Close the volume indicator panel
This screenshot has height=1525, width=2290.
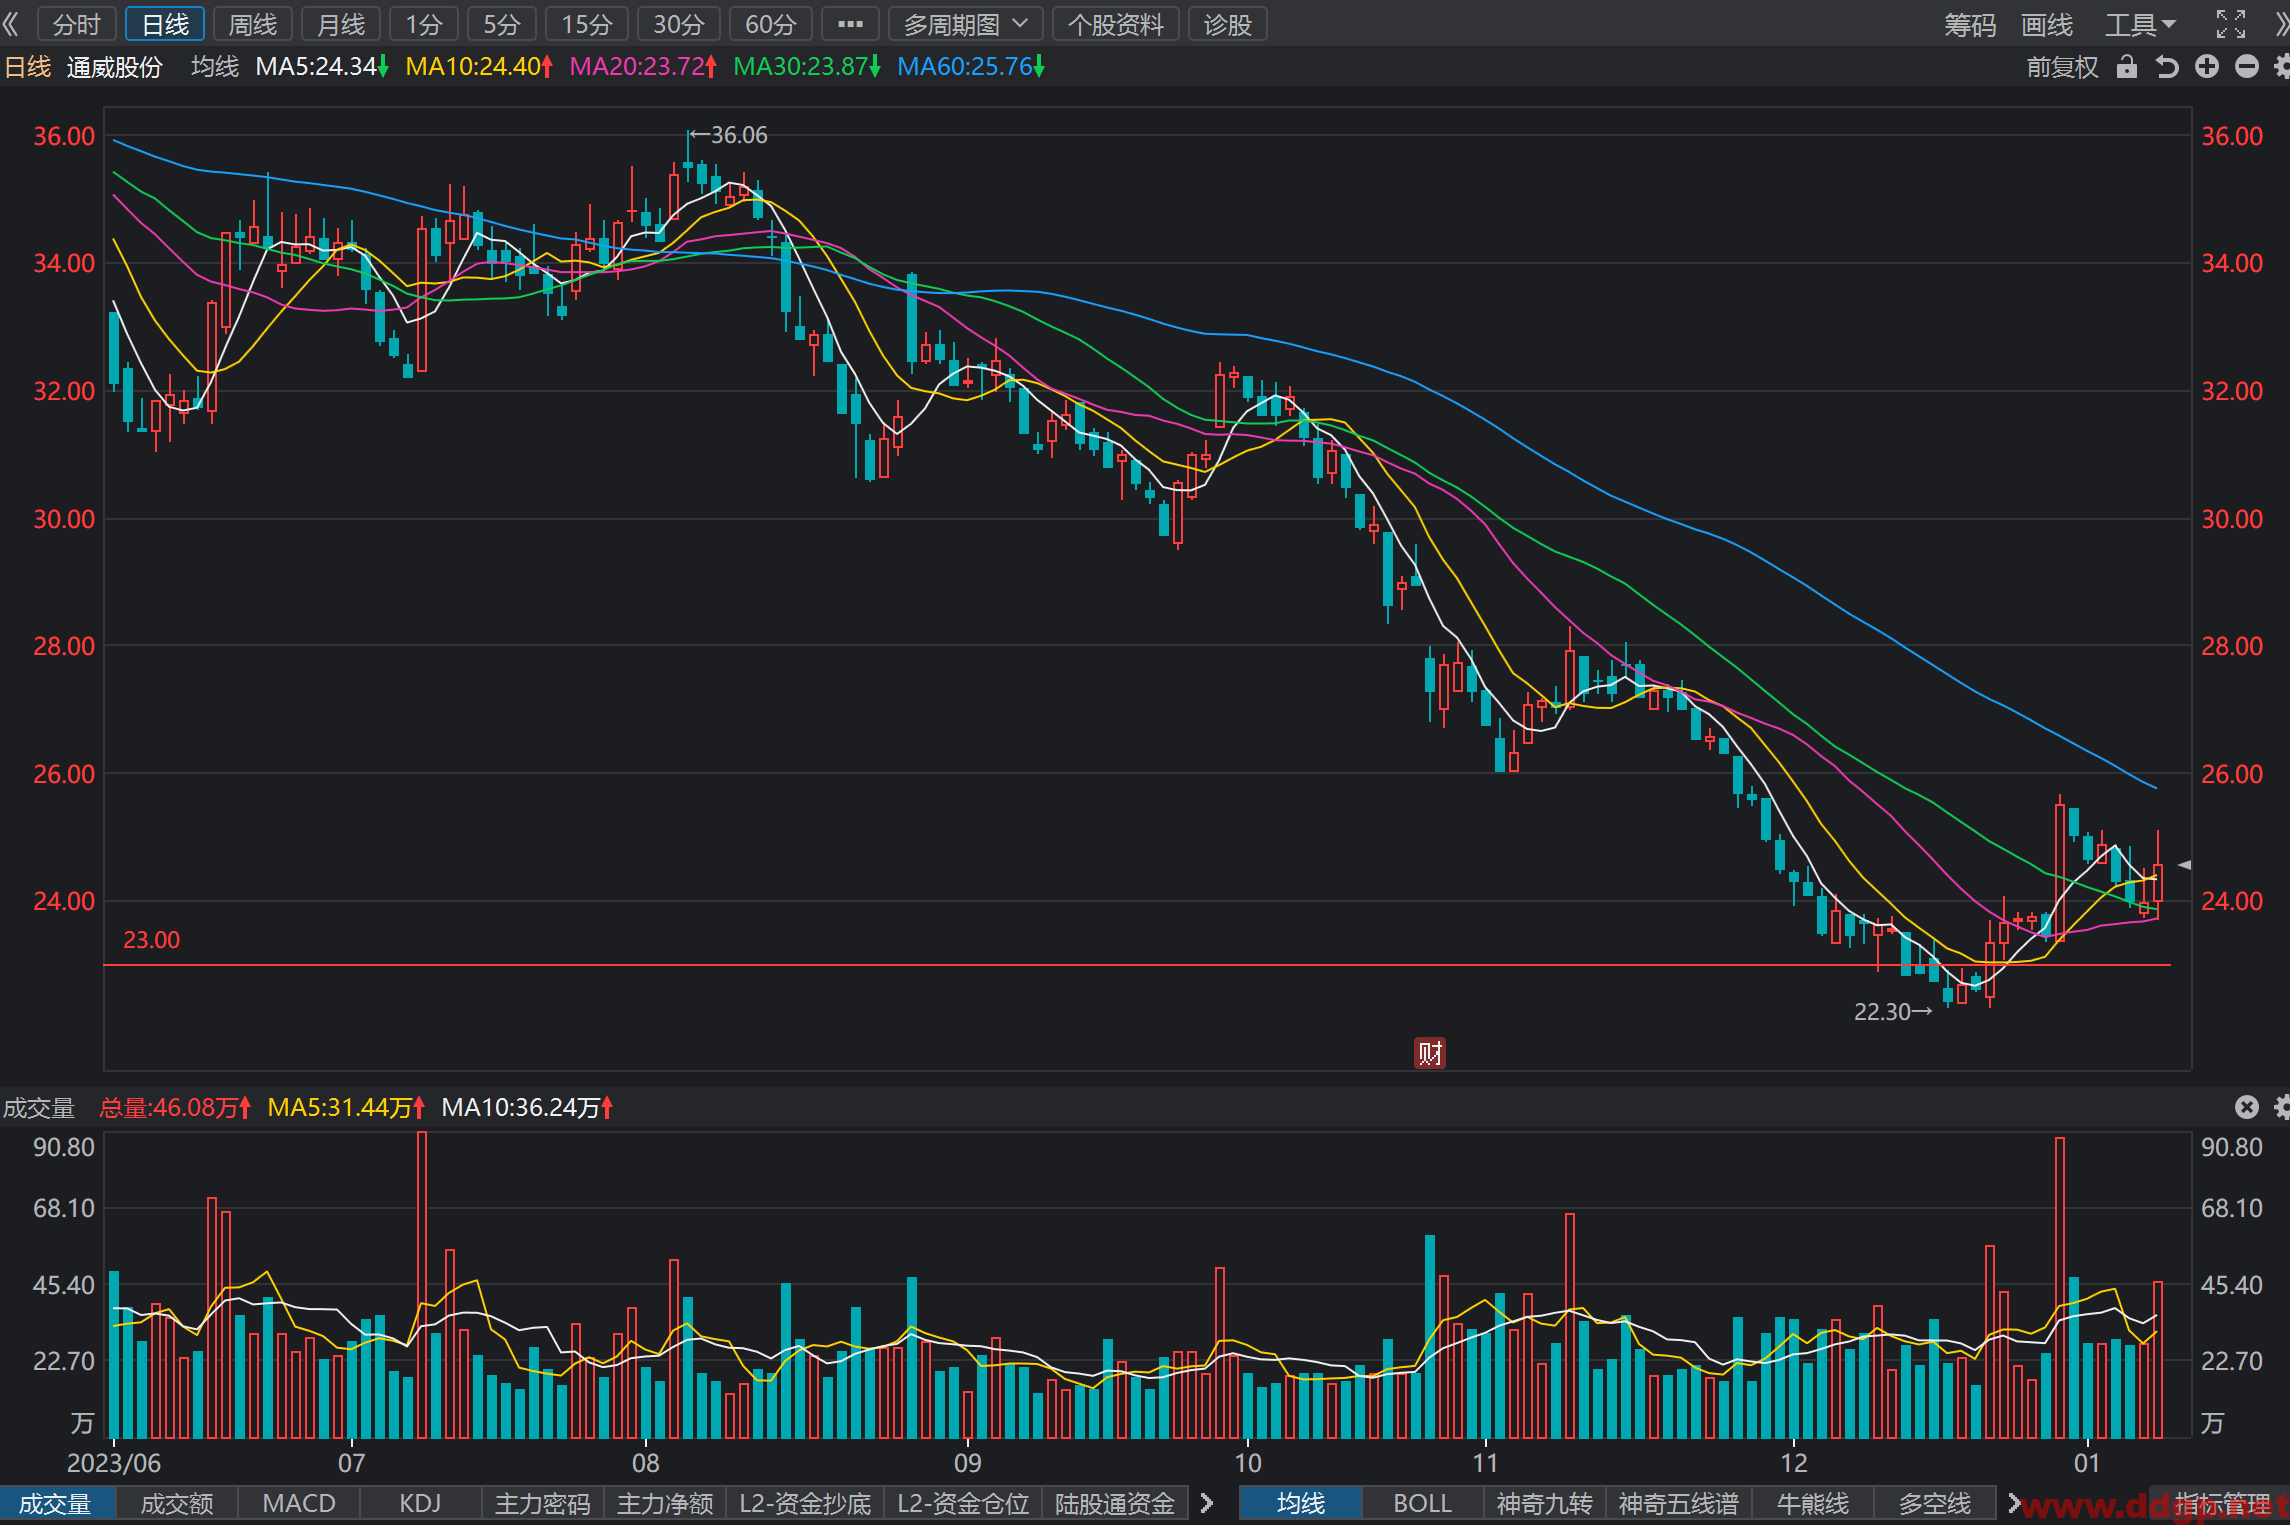[2247, 1107]
